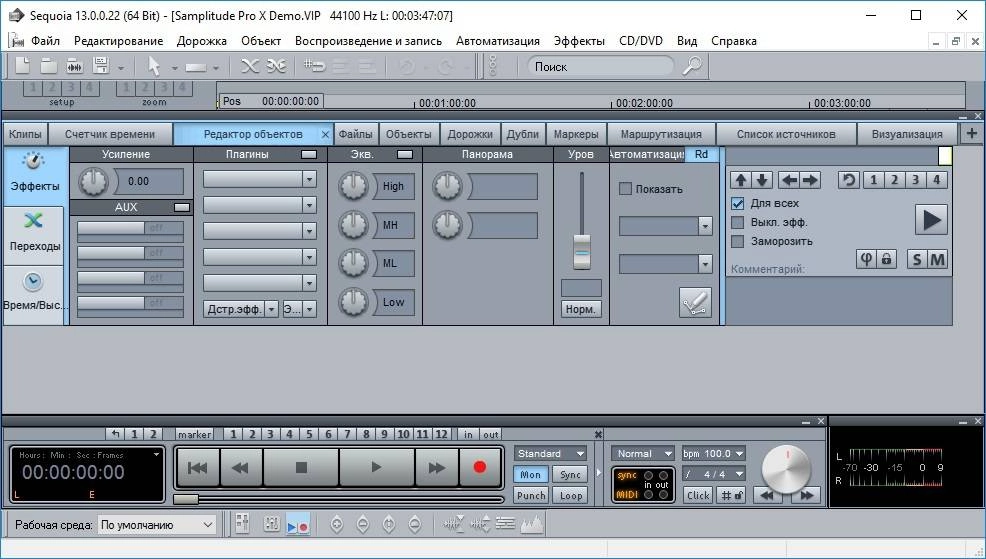The image size is (986, 559).
Task: Play the object with large play button
Action: click(x=931, y=220)
